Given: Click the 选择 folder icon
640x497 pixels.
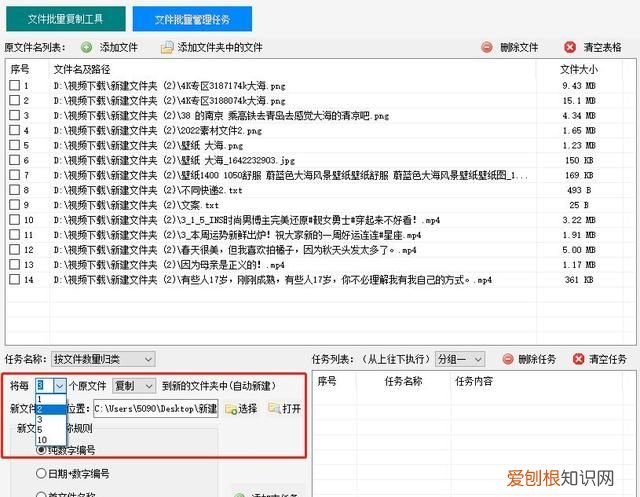Looking at the screenshot, I should (231, 409).
